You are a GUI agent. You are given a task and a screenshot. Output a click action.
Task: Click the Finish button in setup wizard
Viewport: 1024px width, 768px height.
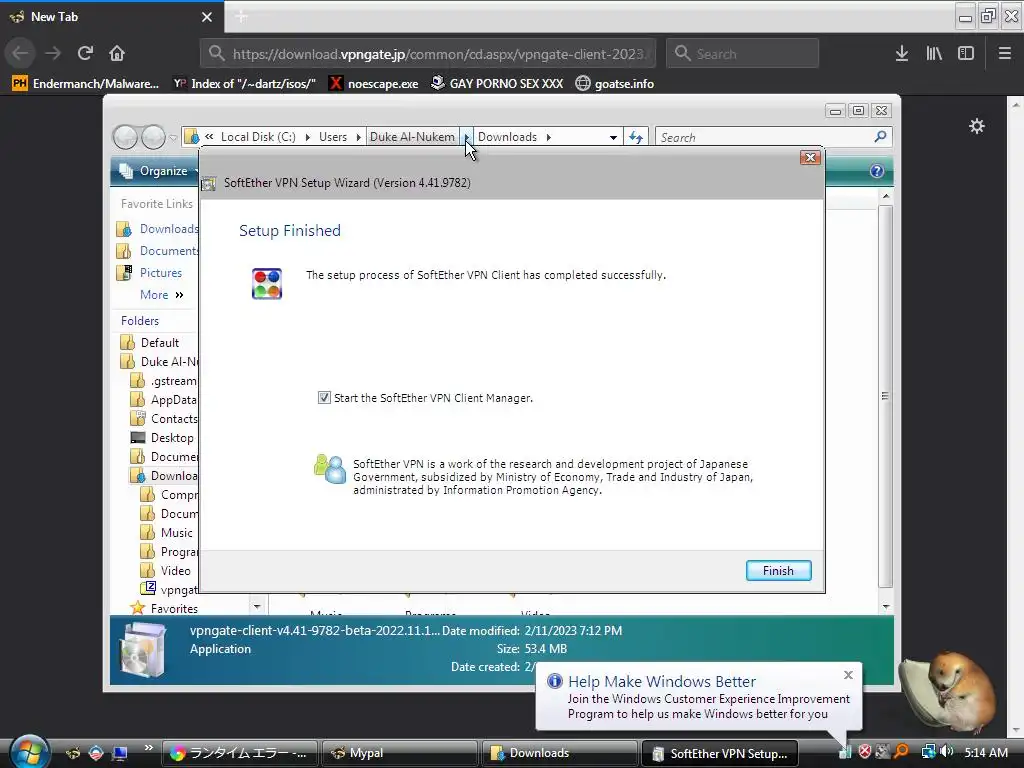(x=778, y=571)
